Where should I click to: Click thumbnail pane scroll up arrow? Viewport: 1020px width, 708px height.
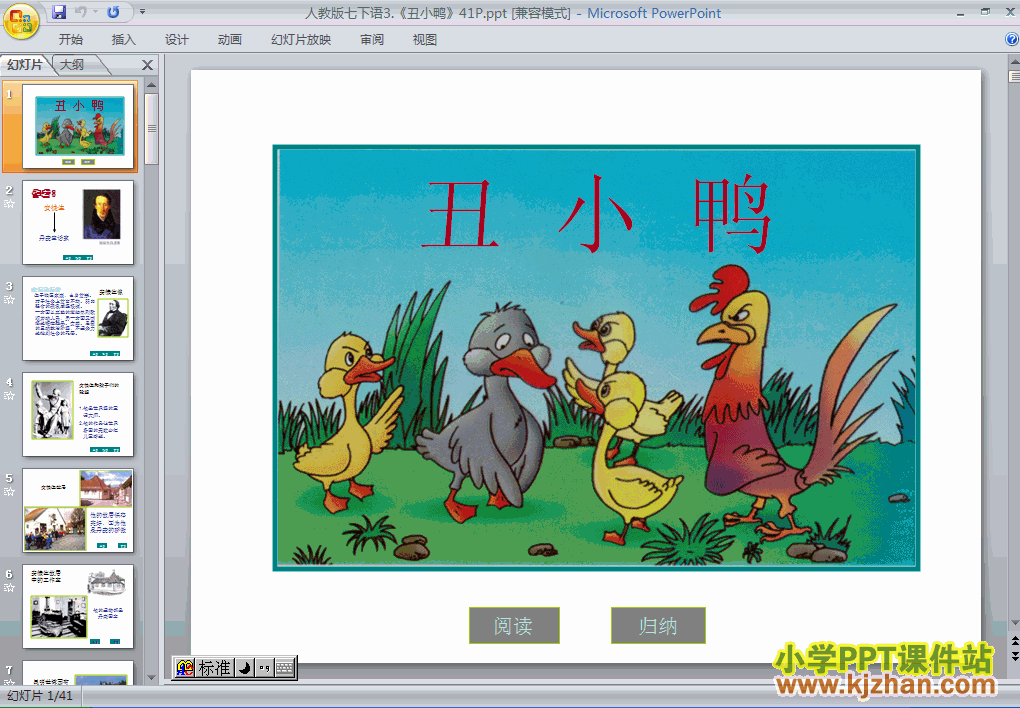tap(152, 85)
